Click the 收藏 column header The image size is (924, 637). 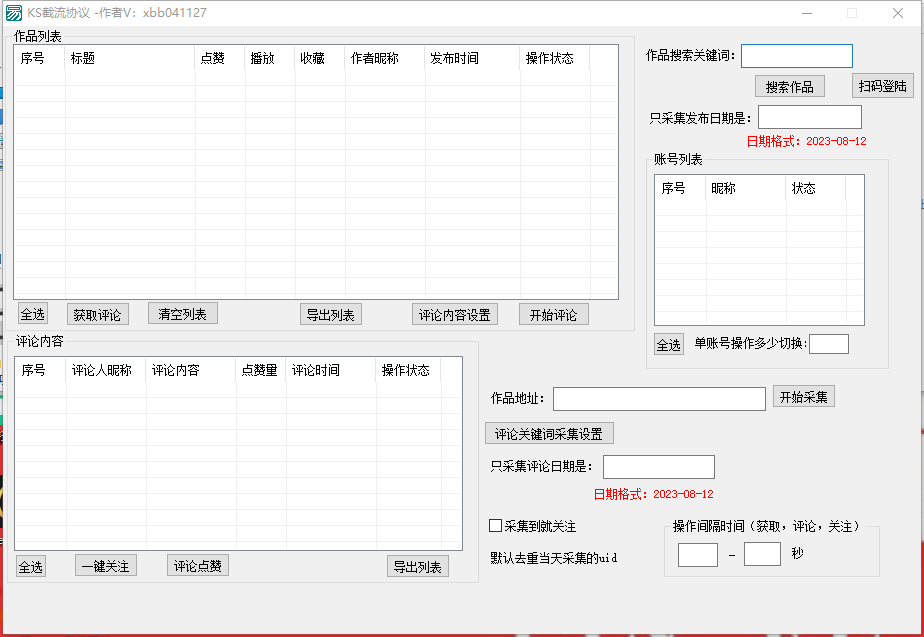320,58
